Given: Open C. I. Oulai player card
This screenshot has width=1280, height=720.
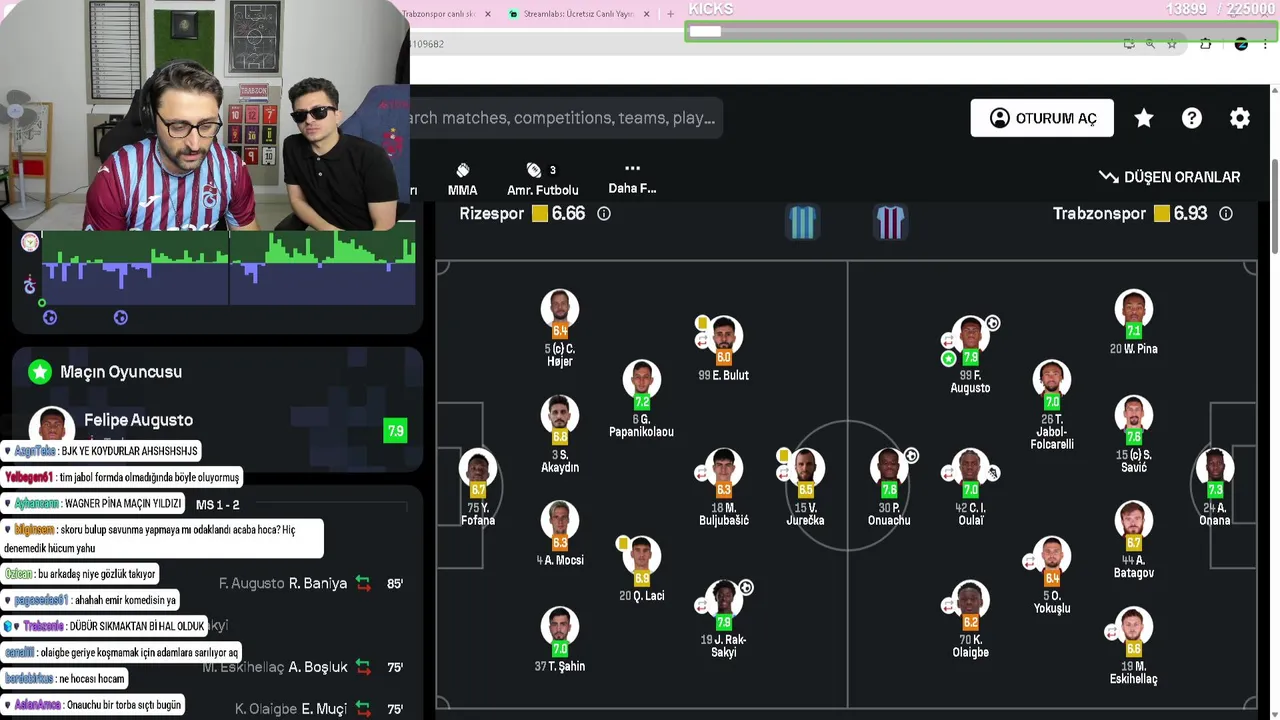Looking at the screenshot, I should (x=970, y=488).
